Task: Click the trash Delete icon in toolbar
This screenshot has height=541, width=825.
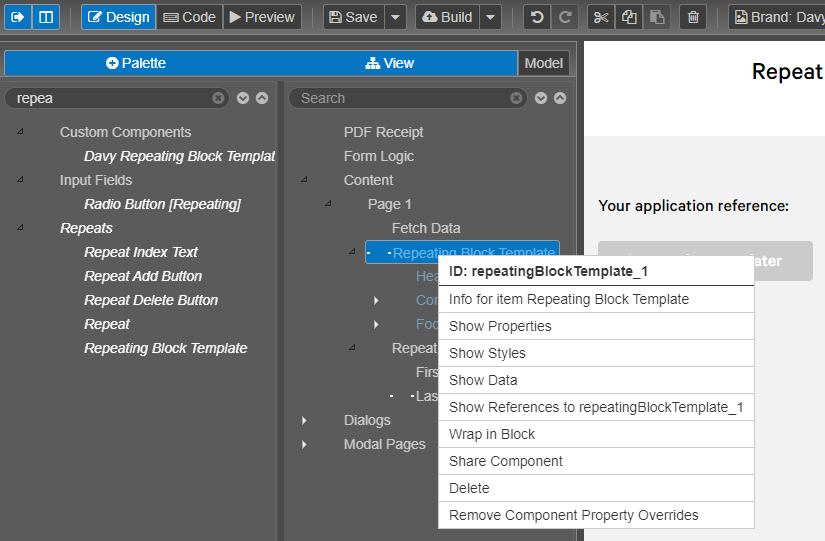Action: coord(693,17)
